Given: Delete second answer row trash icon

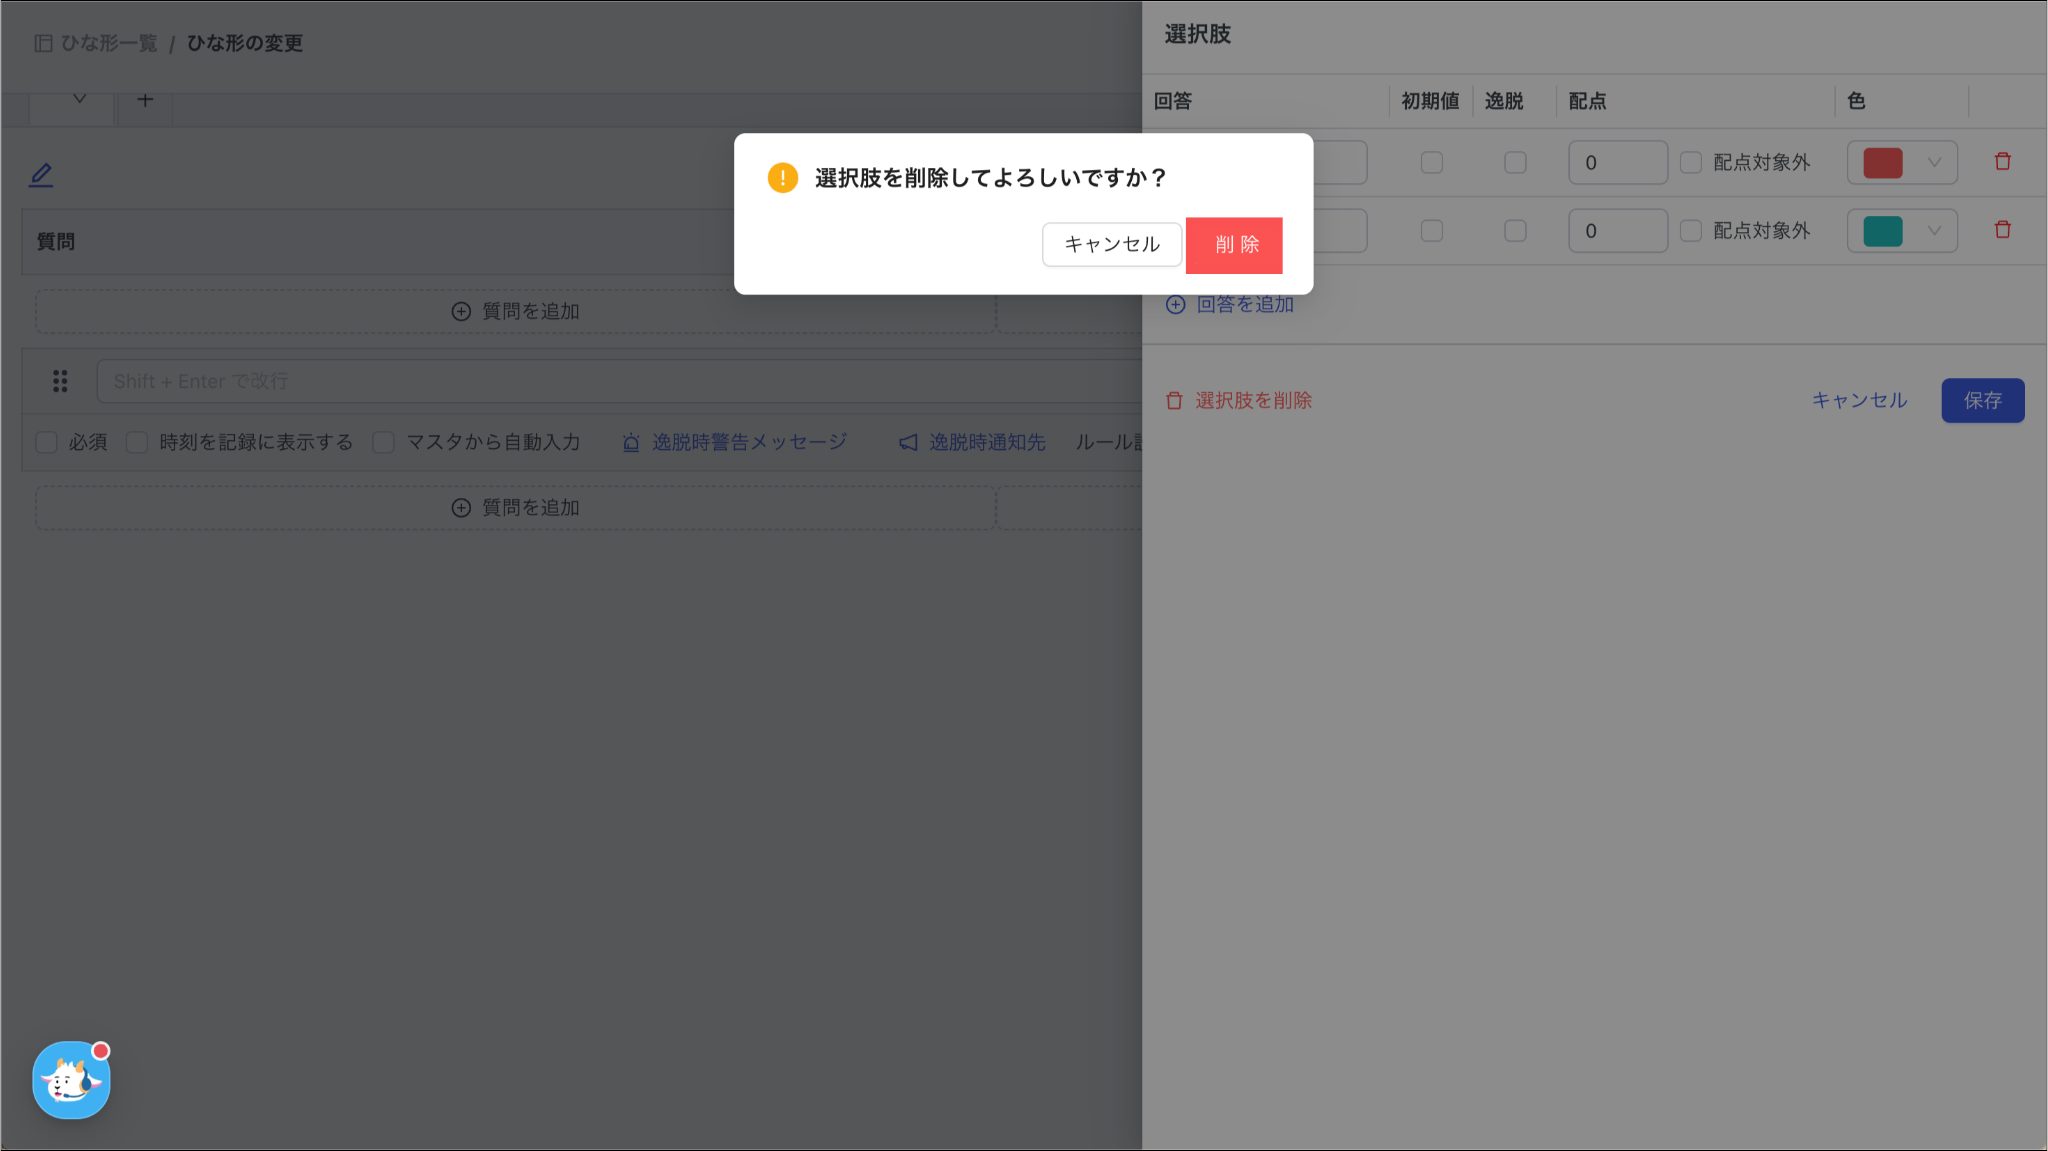Looking at the screenshot, I should pos(2002,230).
